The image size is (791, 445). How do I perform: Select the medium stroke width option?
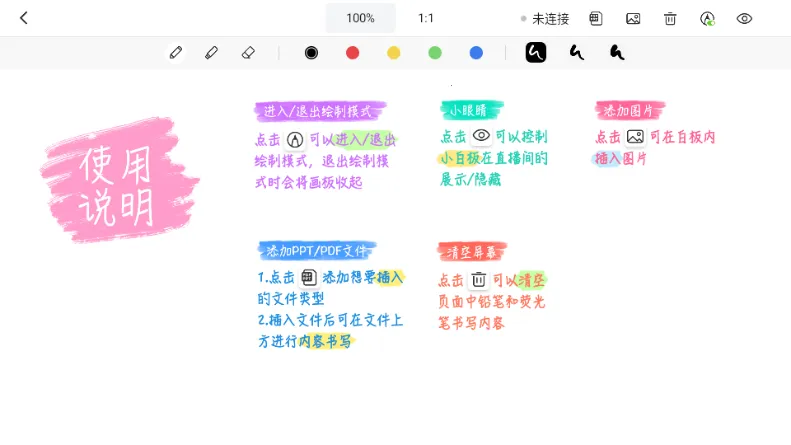577,52
